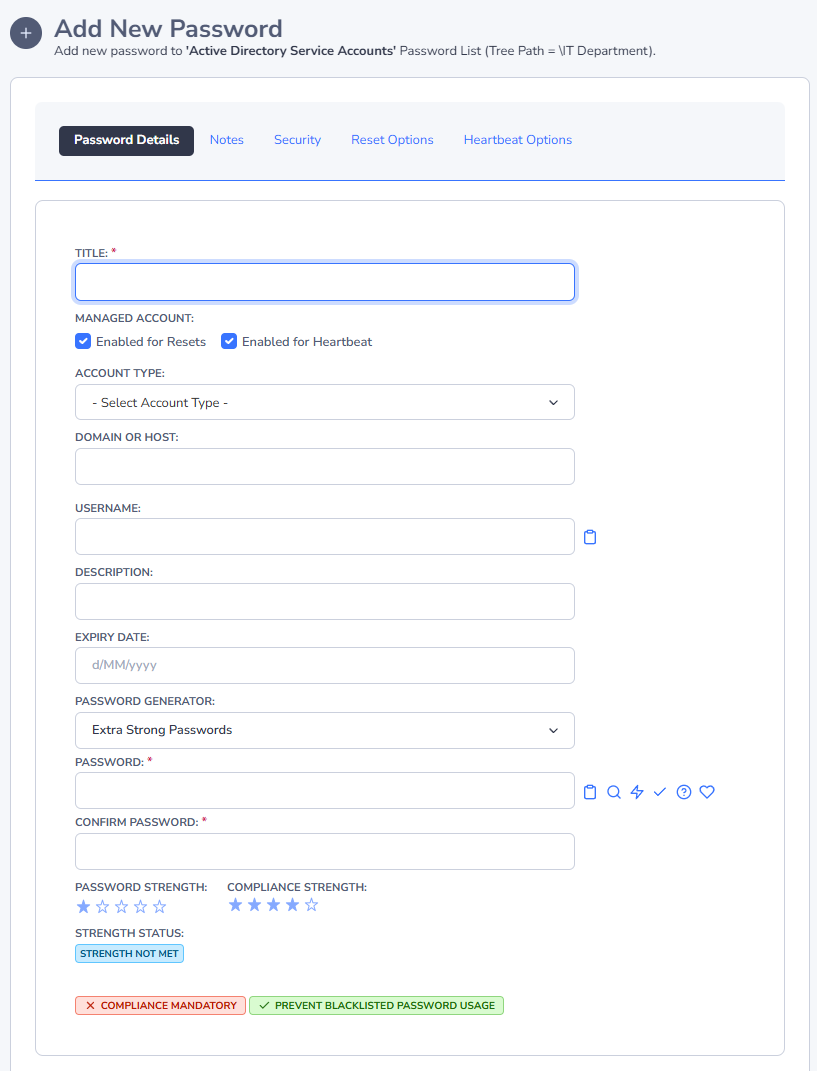Expand the Password Generator dropdown

(324, 730)
